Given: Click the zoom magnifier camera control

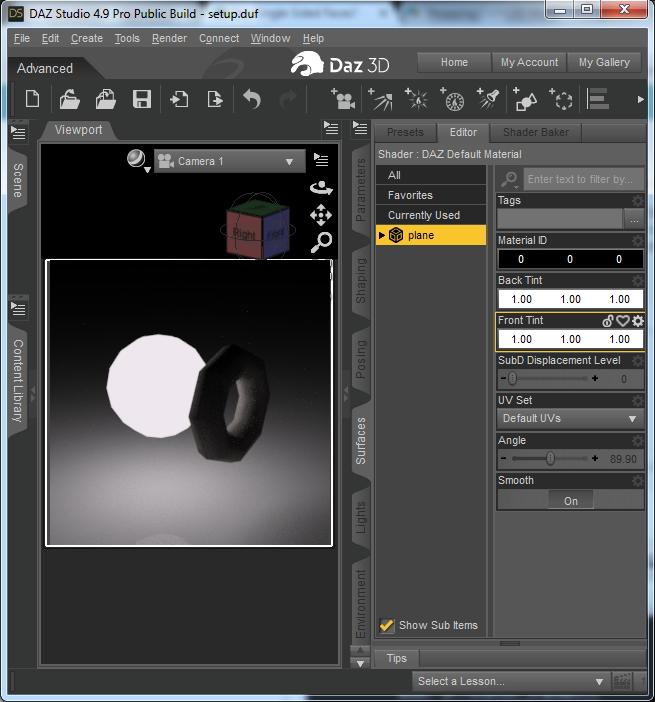Looking at the screenshot, I should 321,242.
